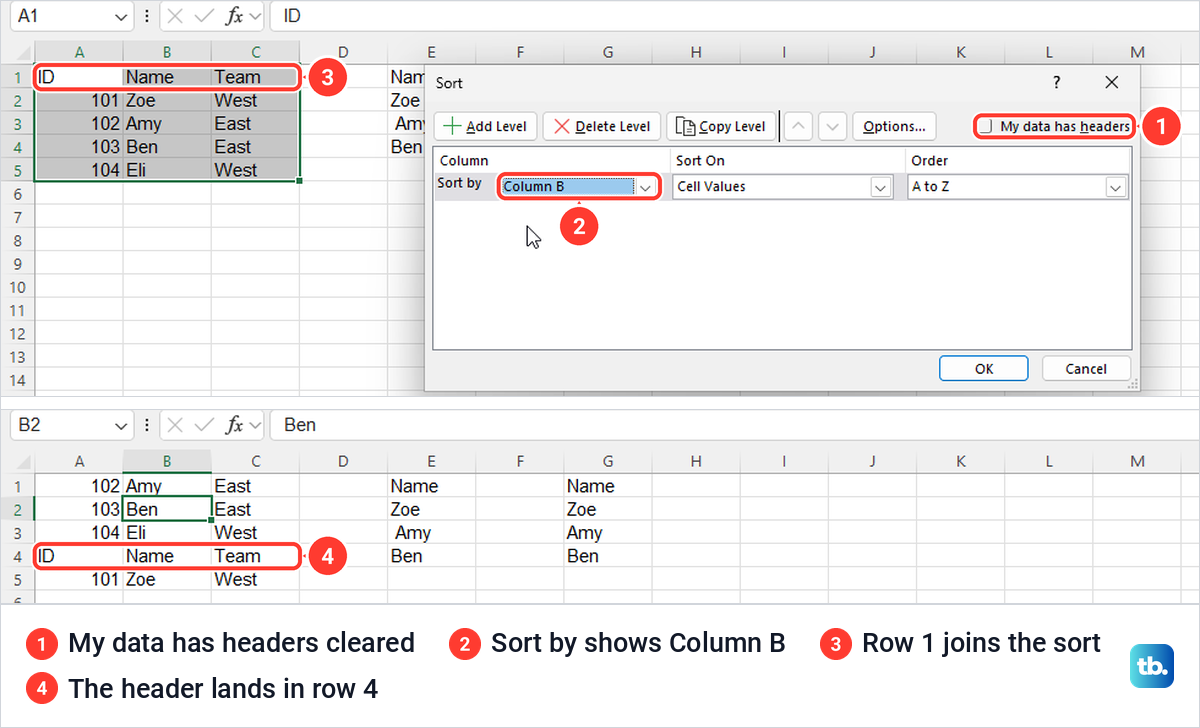Image resolution: width=1200 pixels, height=728 pixels.
Task: Click the cancel X icon in the top formula bar
Action: [176, 17]
